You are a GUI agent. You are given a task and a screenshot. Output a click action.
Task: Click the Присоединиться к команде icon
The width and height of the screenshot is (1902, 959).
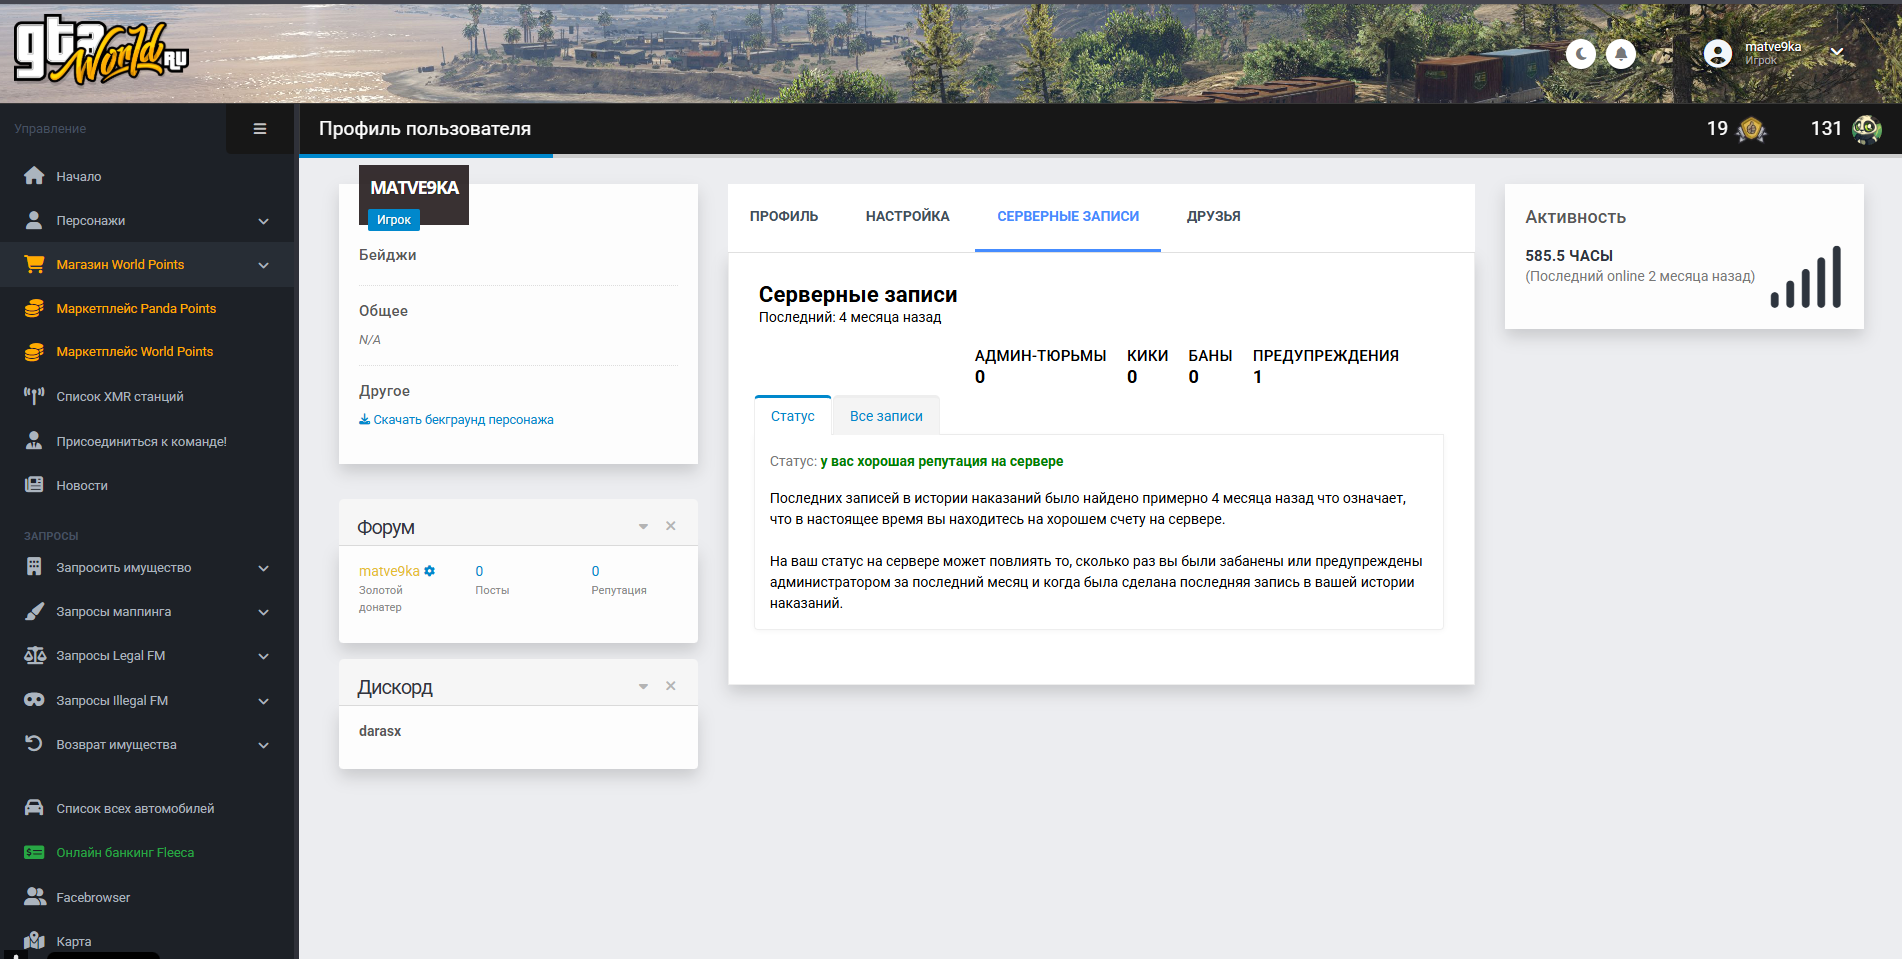point(34,440)
